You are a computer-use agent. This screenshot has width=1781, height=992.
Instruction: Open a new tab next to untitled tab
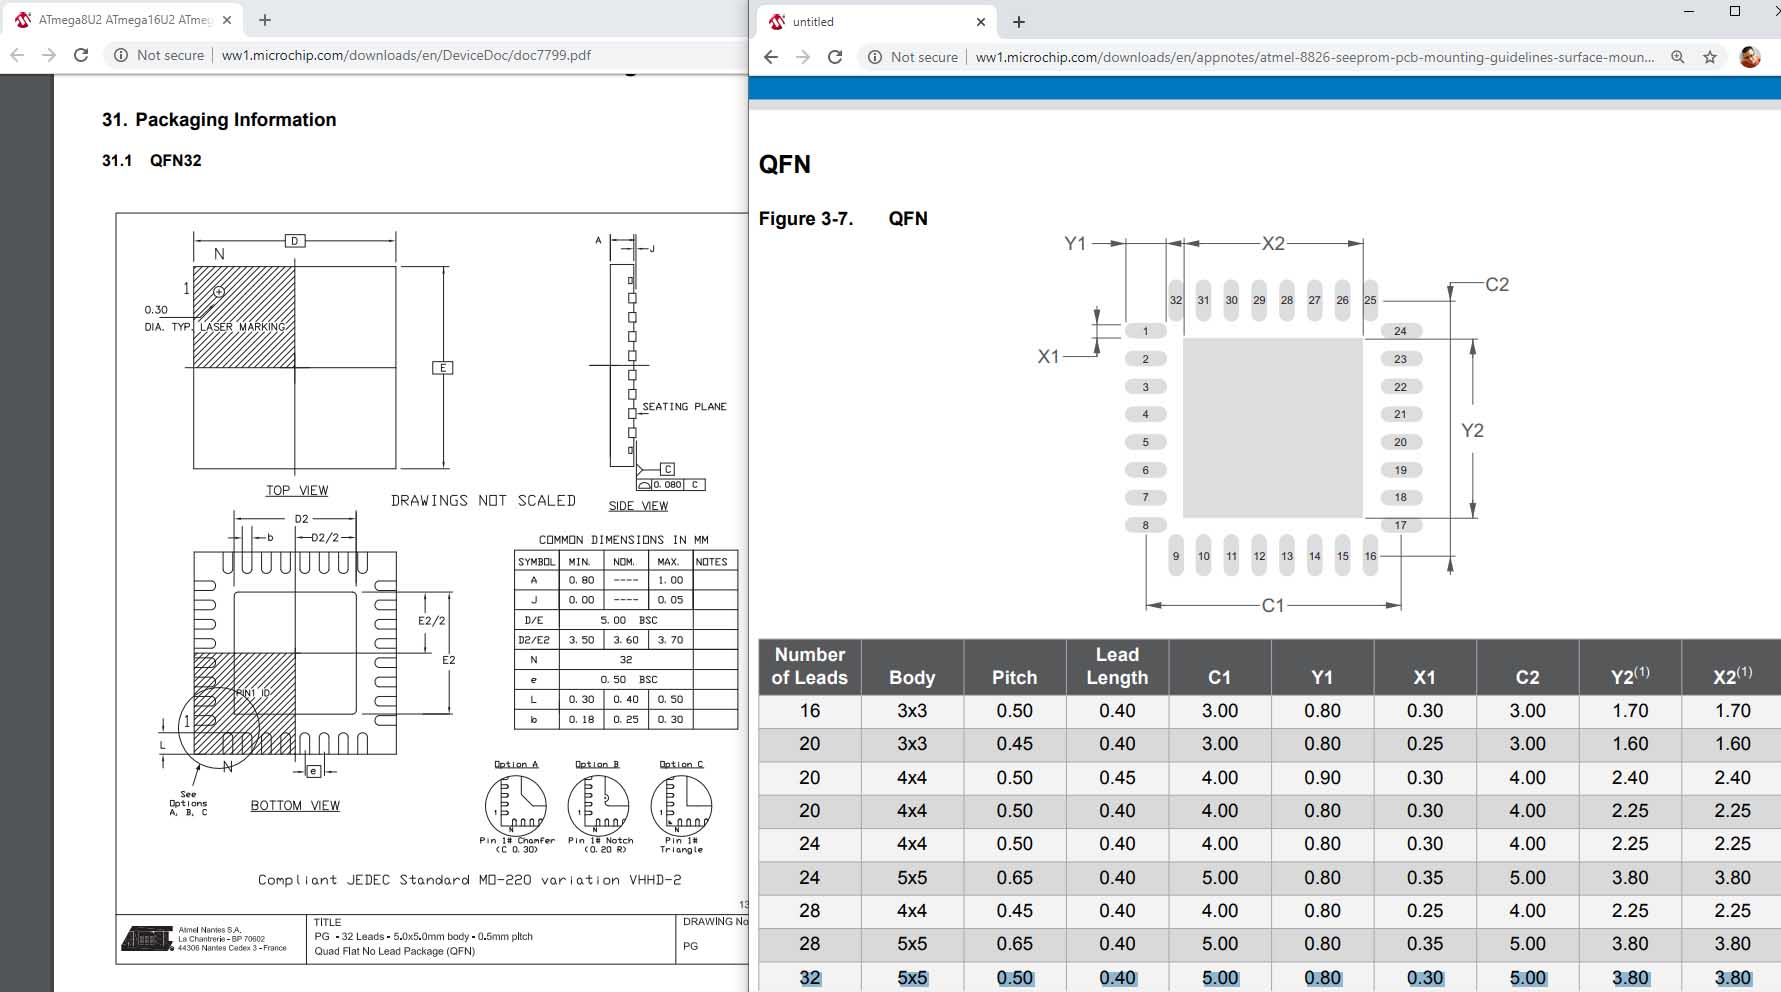(1019, 22)
